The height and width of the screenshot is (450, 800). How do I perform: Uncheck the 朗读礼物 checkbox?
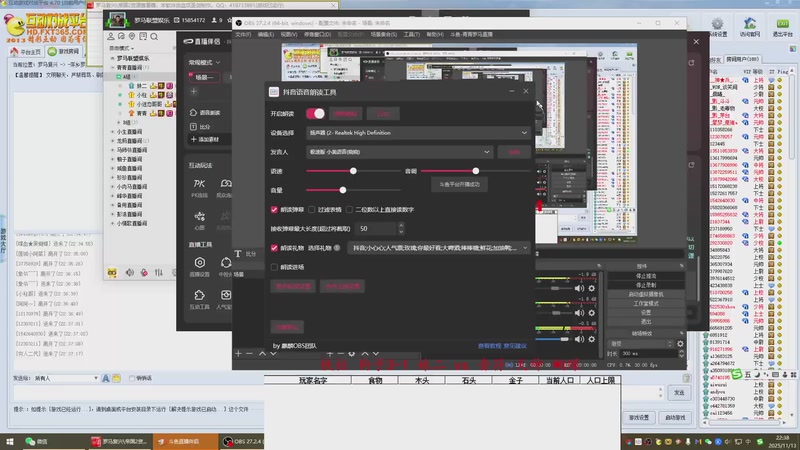[x=274, y=248]
